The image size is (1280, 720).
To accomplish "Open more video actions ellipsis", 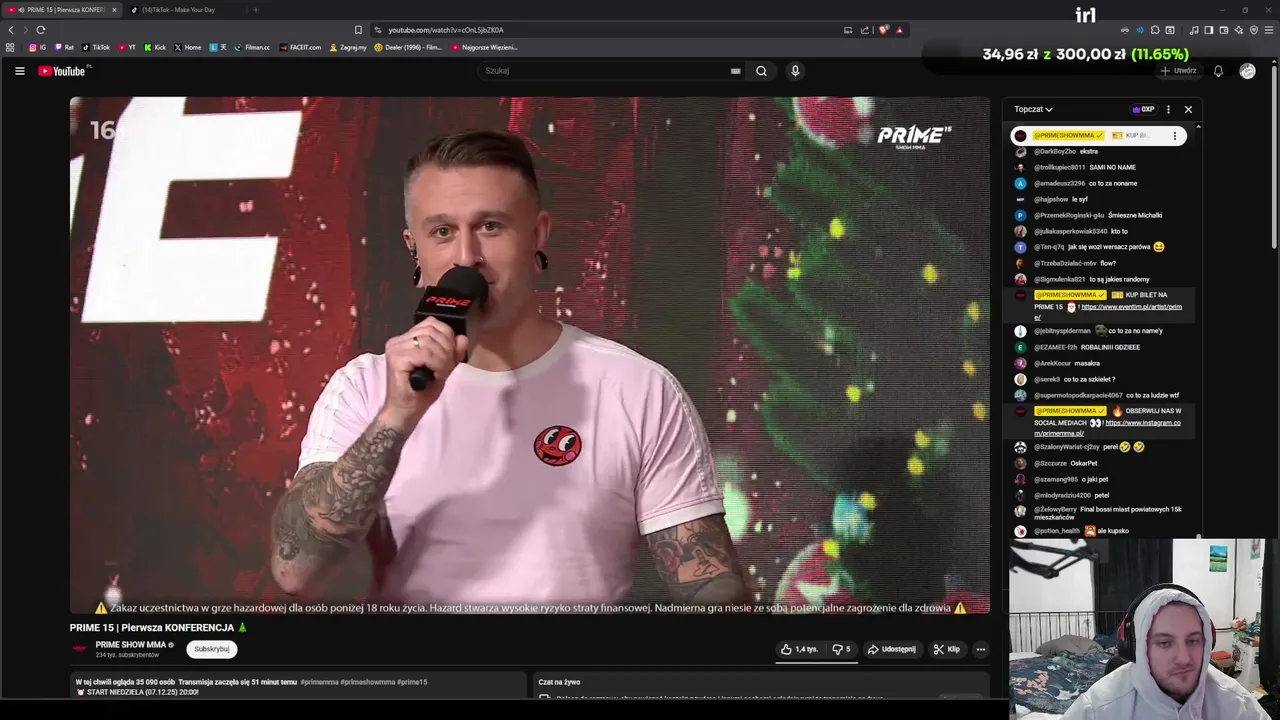I will [980, 649].
